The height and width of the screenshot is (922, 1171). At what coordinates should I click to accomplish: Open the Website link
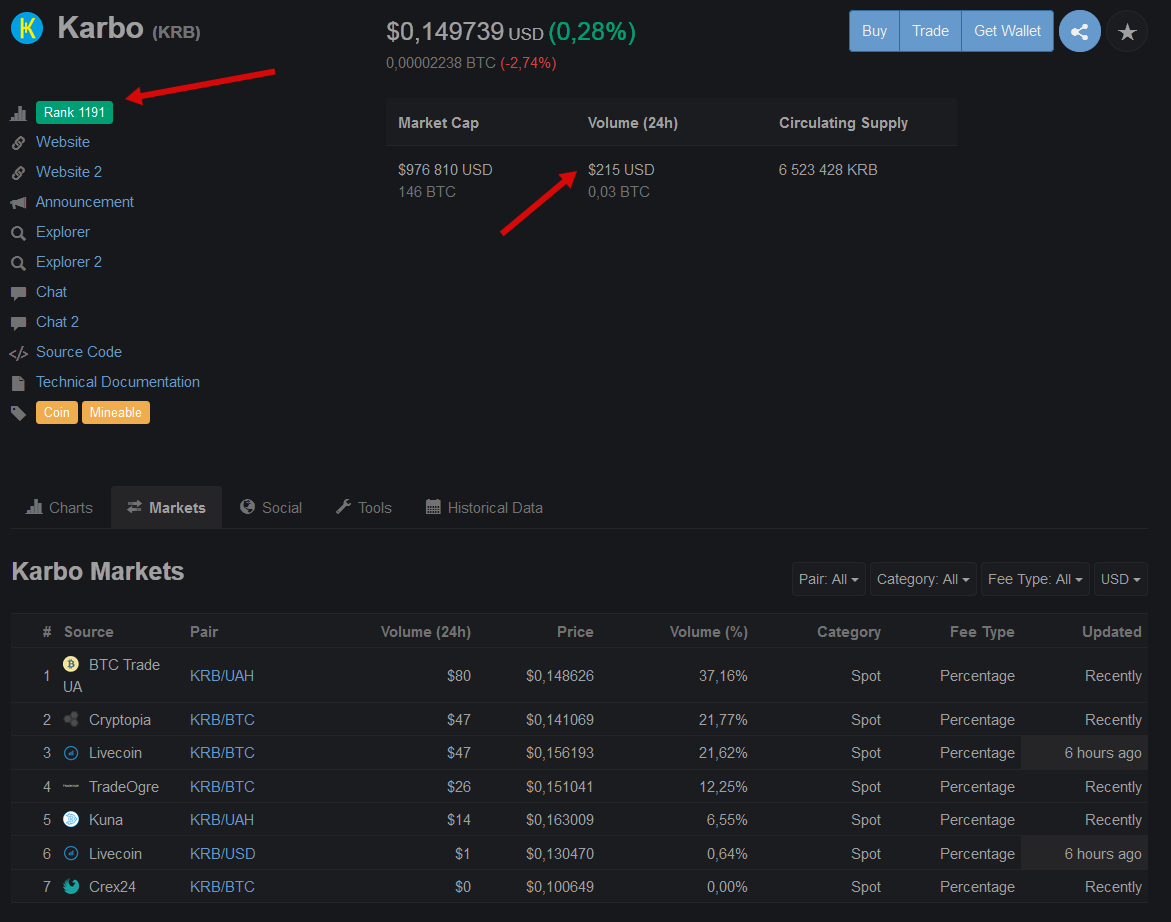pos(63,142)
